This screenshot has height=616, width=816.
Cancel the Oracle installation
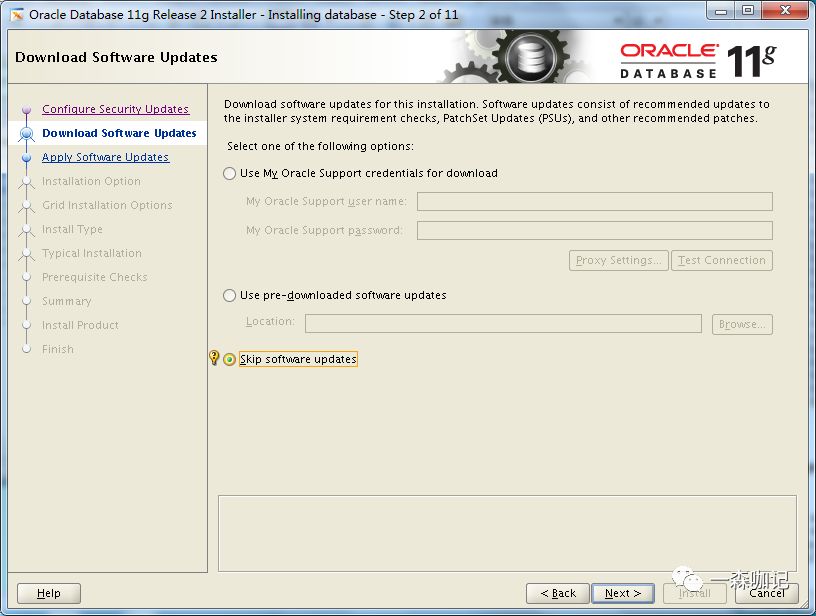point(767,593)
